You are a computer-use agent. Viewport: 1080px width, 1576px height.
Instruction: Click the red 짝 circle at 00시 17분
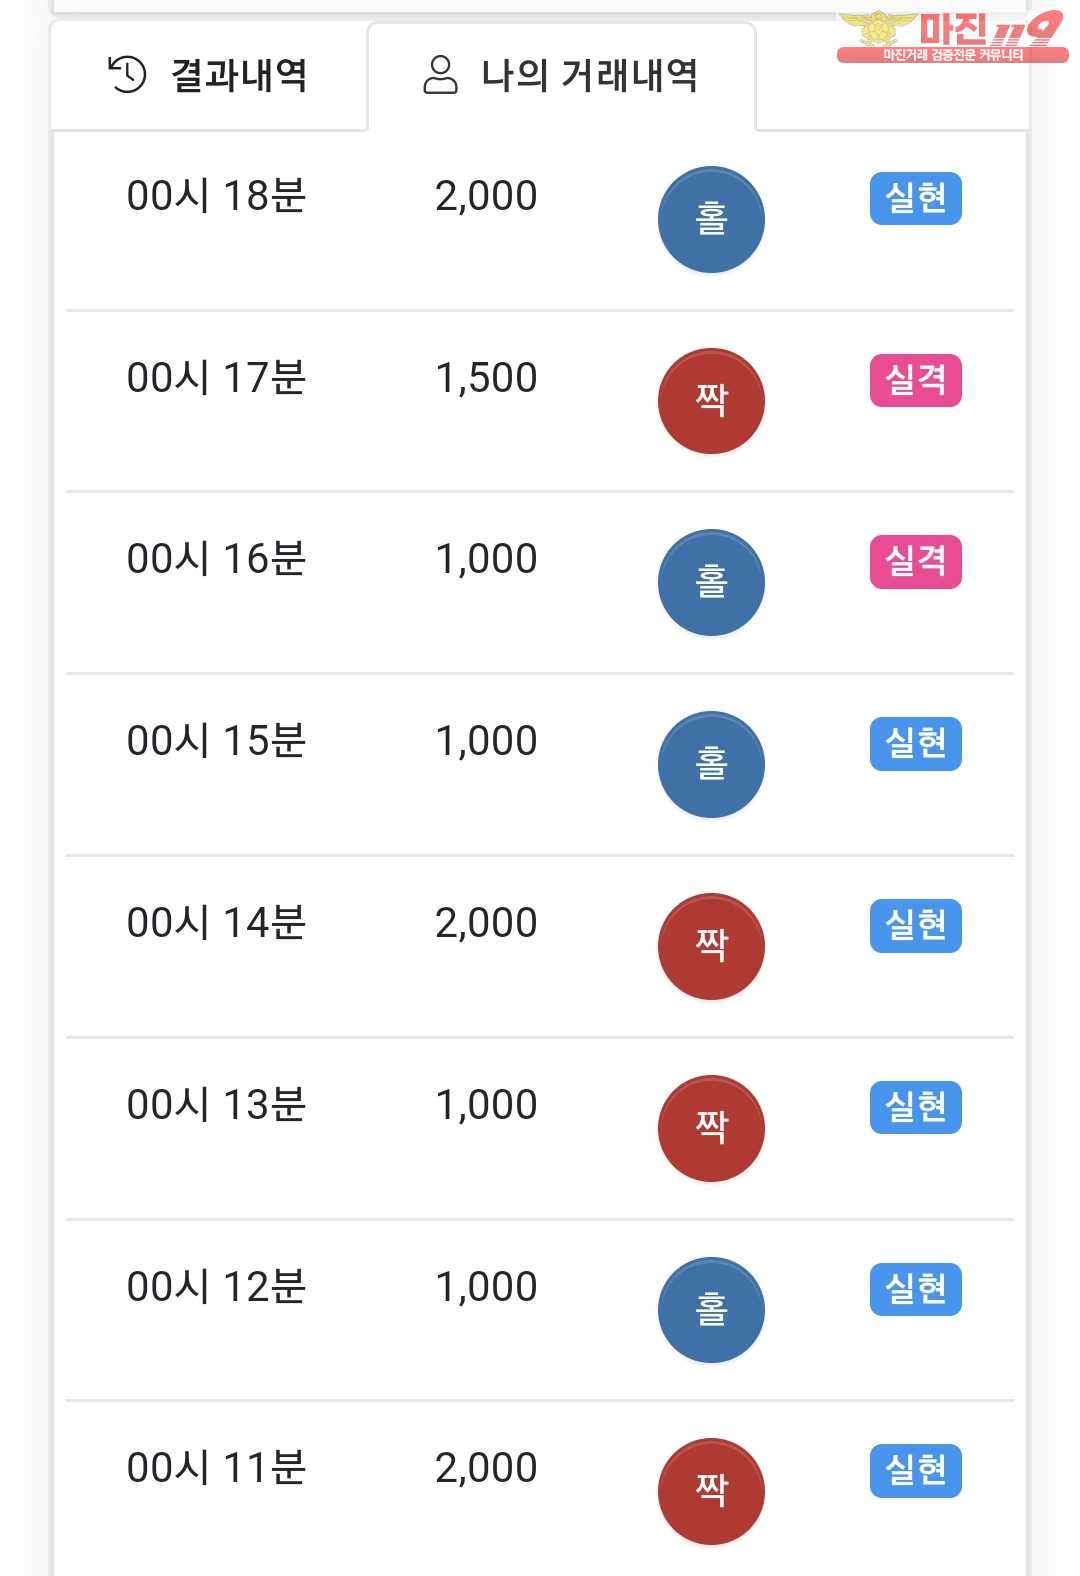[x=711, y=401]
